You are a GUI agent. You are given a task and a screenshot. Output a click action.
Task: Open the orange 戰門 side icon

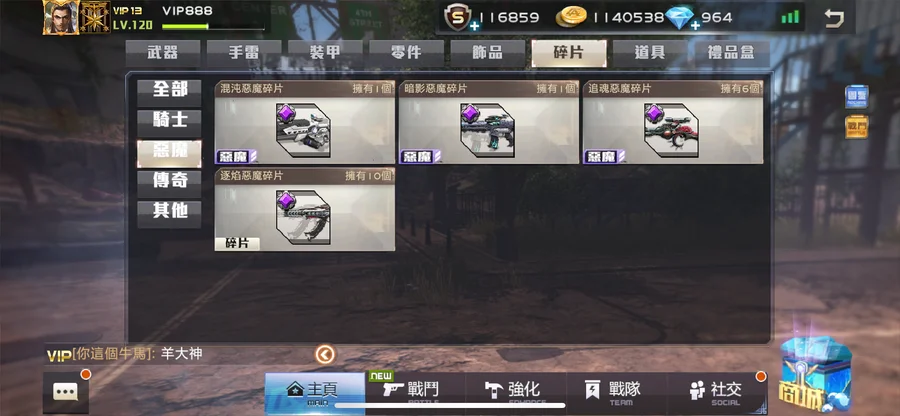(856, 127)
